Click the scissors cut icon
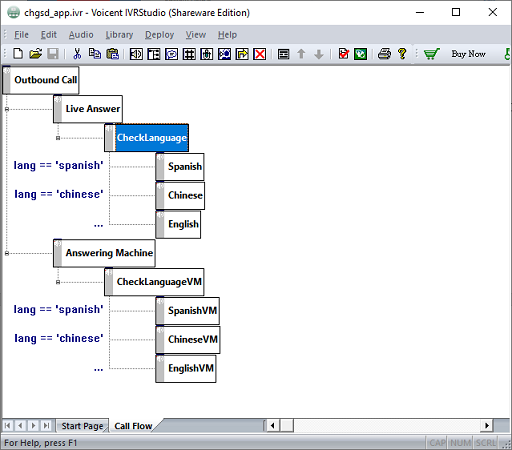 [x=77, y=54]
